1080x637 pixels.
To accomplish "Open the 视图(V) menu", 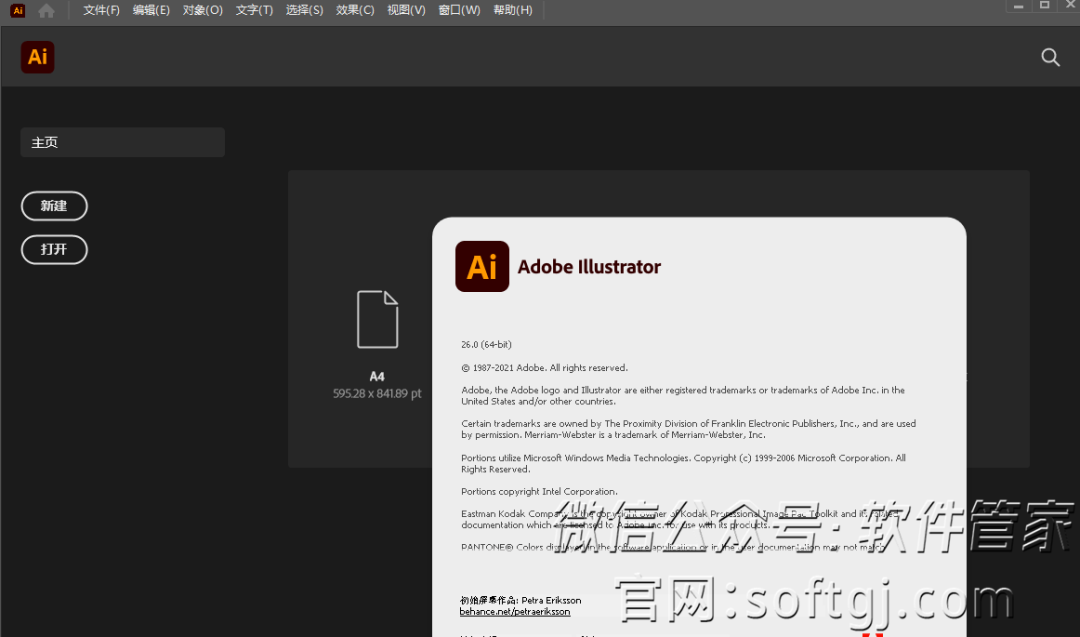I will (406, 10).
